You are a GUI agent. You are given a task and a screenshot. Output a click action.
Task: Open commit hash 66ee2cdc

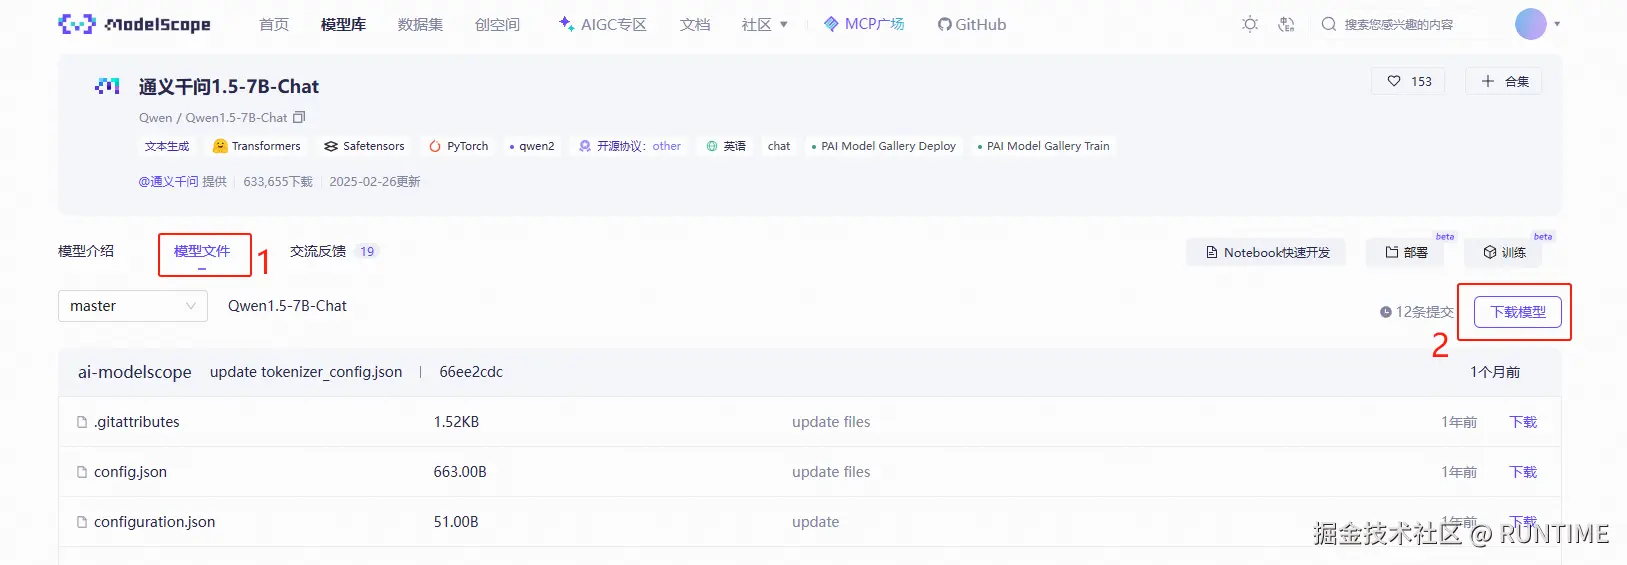click(471, 372)
